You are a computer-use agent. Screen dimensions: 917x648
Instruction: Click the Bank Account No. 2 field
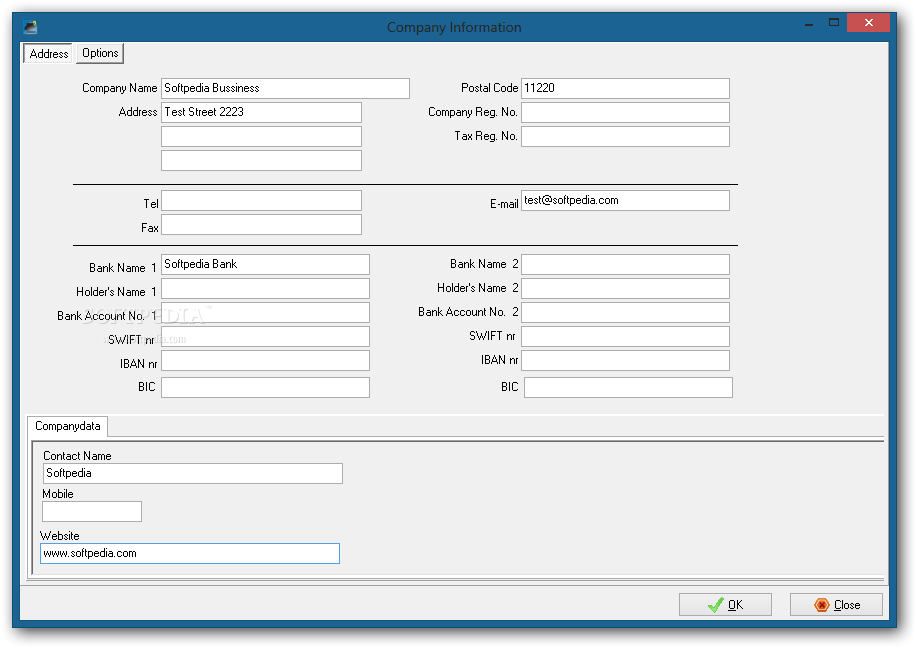(x=625, y=312)
